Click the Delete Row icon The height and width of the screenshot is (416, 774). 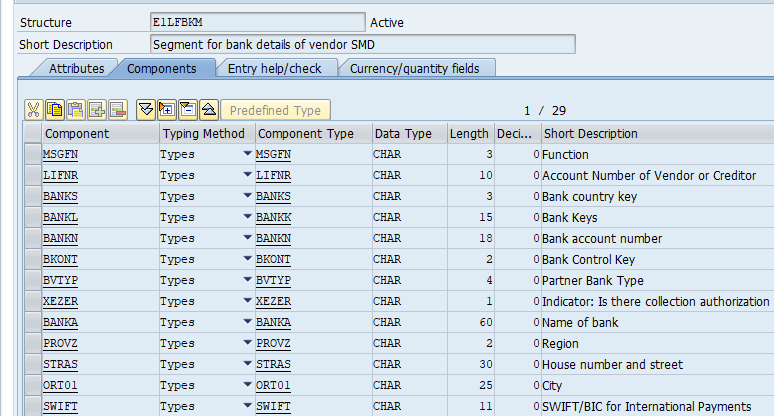[117, 110]
